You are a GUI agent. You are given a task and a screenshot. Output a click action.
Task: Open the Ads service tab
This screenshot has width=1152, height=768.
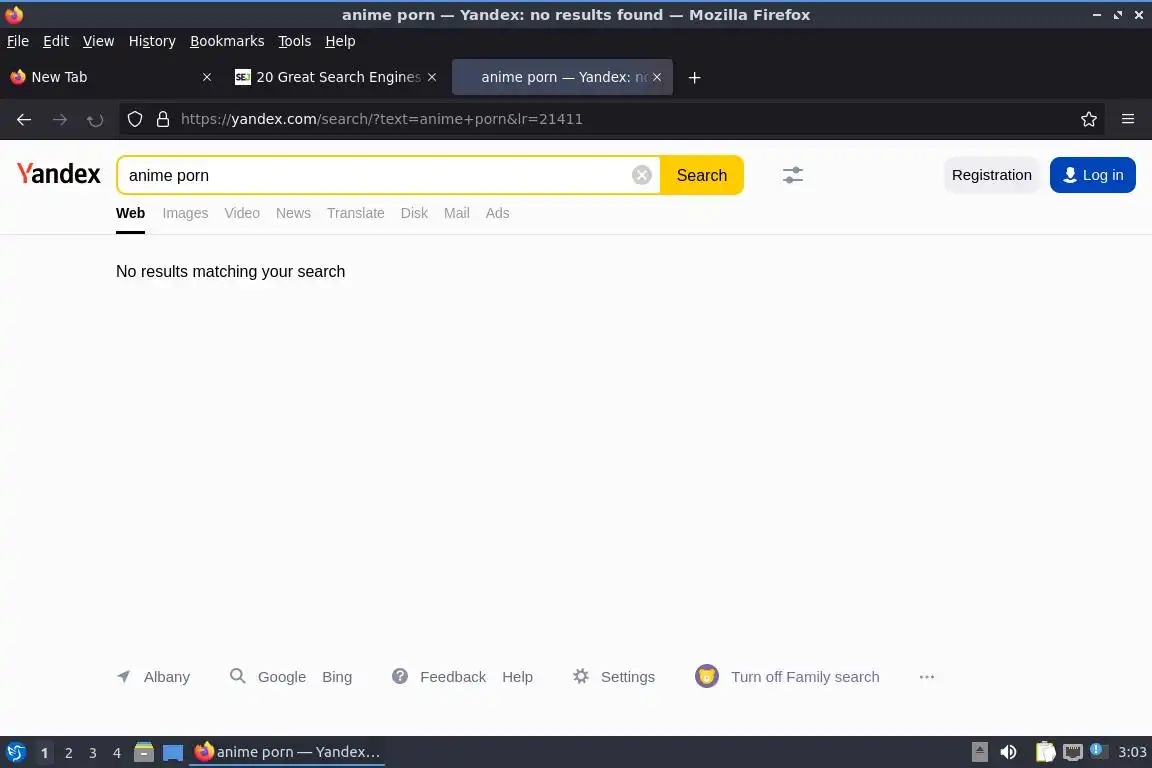click(x=497, y=213)
